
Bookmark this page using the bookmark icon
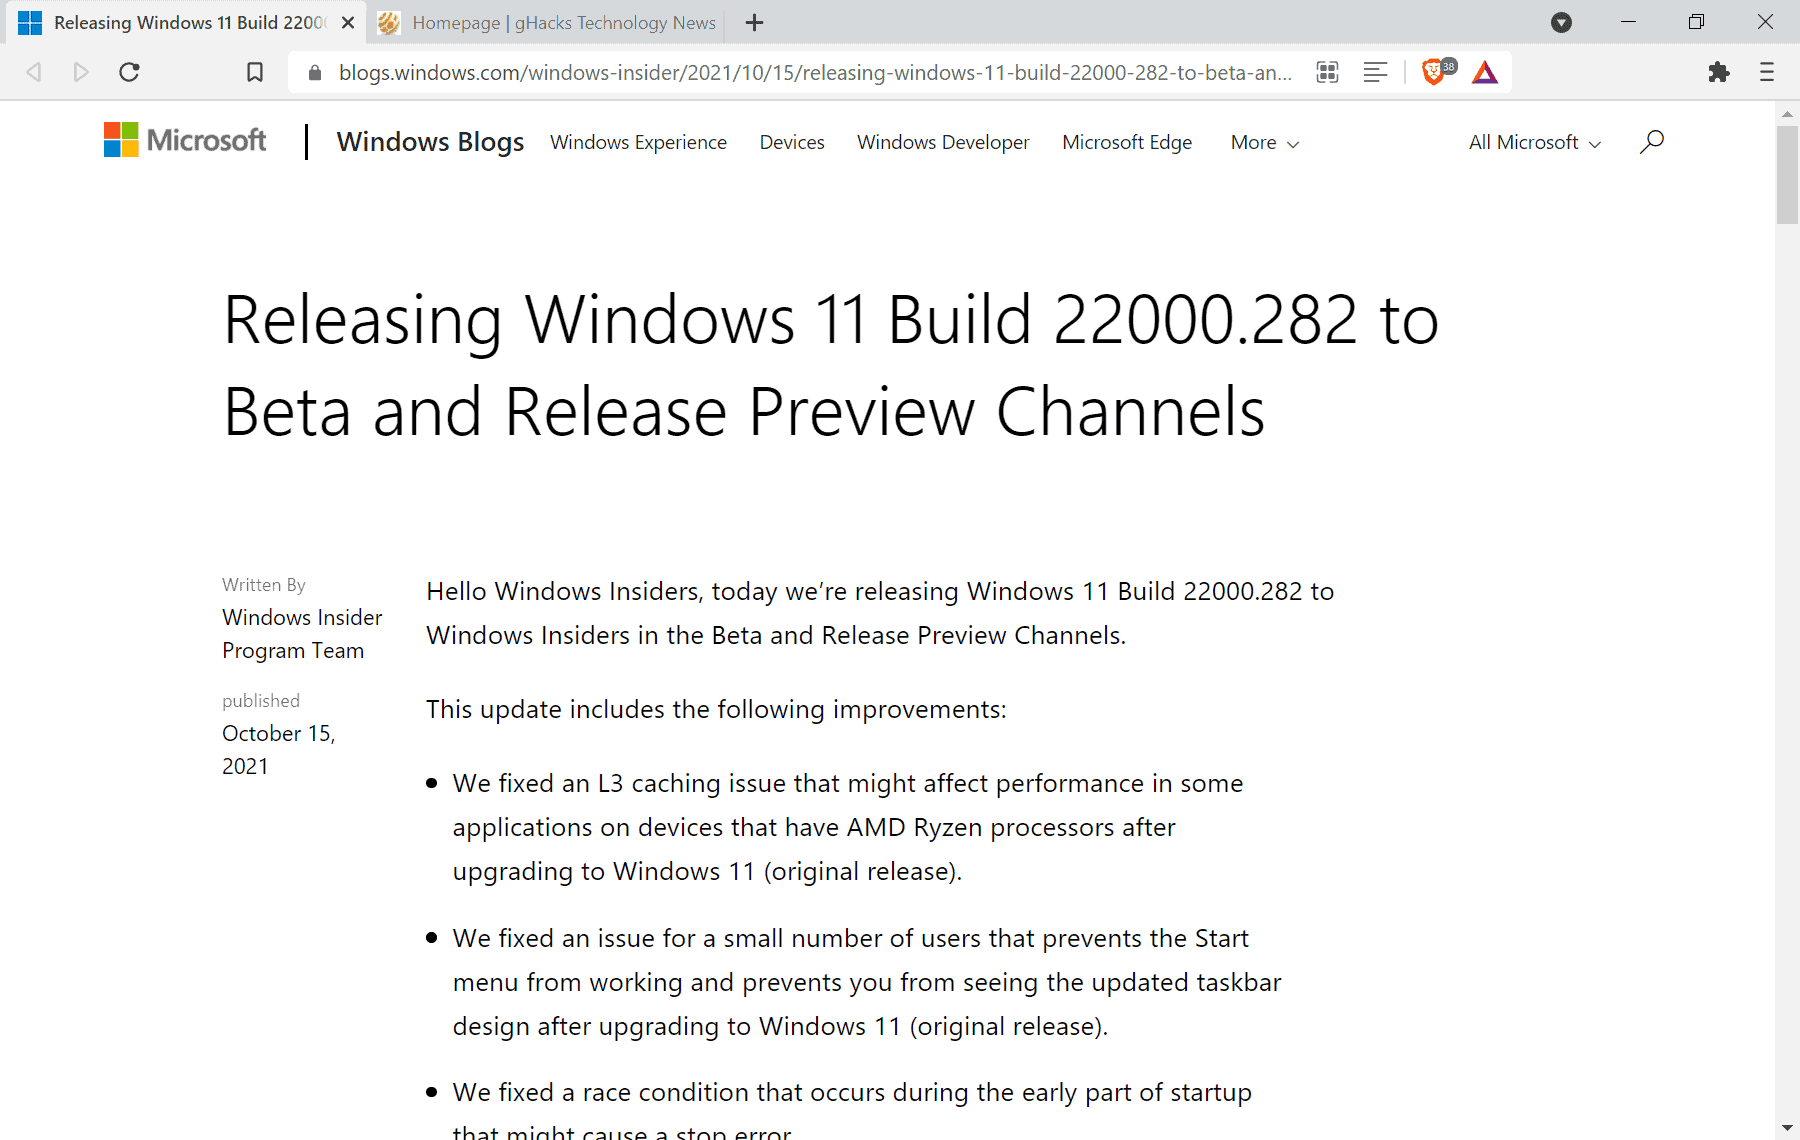pyautogui.click(x=254, y=71)
